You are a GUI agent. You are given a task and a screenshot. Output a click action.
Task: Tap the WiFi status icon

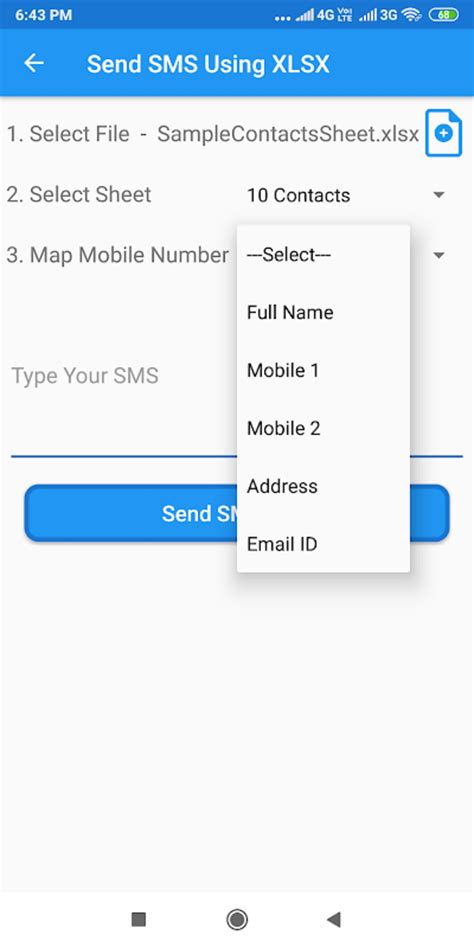tap(411, 15)
